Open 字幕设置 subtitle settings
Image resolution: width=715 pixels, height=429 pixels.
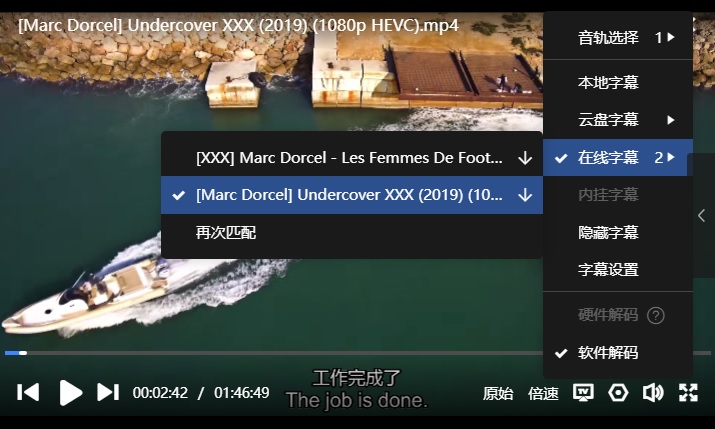coord(618,269)
